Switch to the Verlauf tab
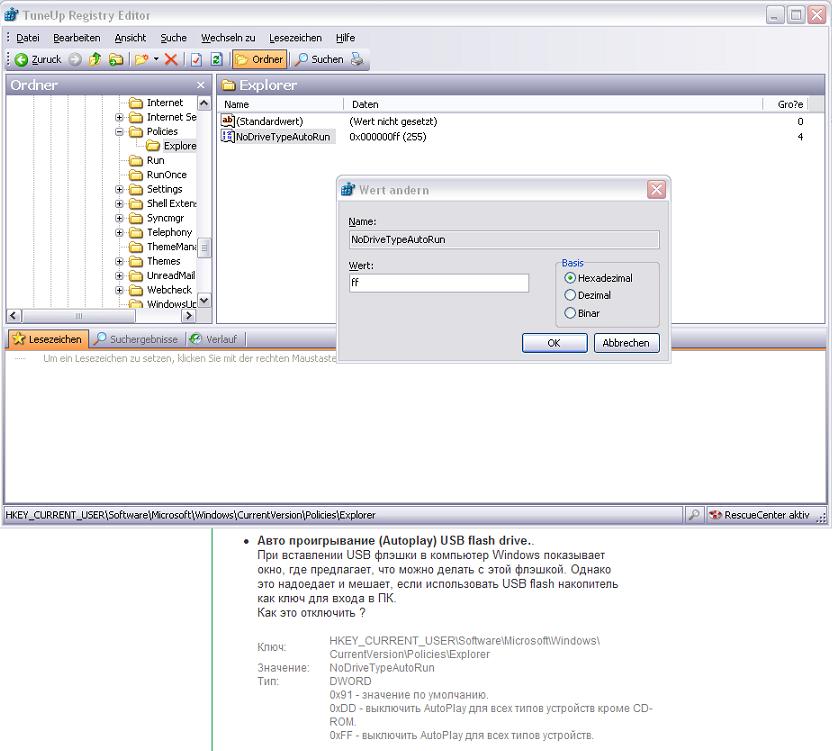This screenshot has width=832, height=751. point(213,339)
